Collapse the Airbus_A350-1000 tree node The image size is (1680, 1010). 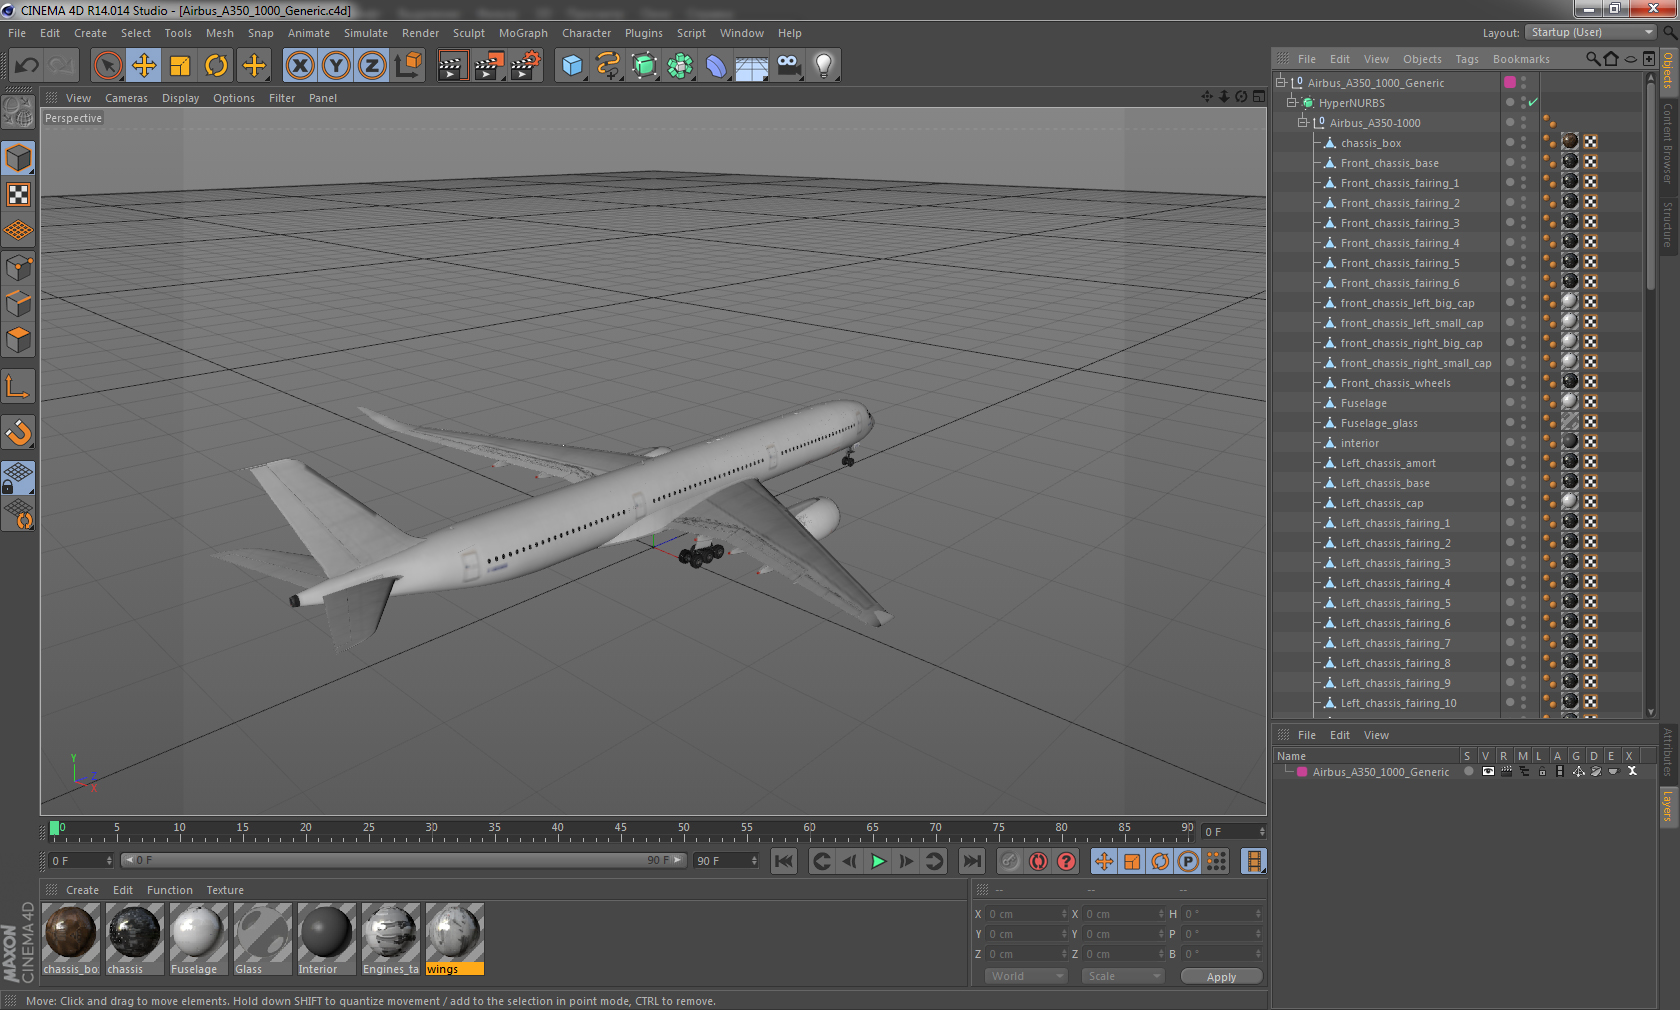[x=1303, y=122]
